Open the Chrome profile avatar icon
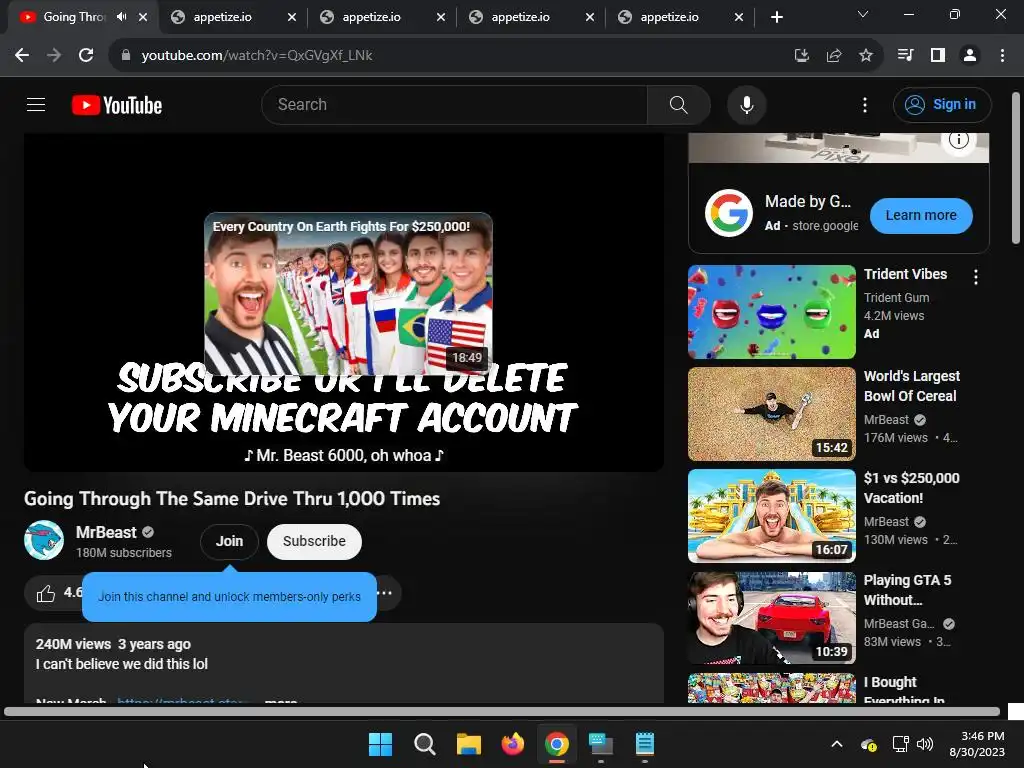The width and height of the screenshot is (1024, 768). (x=970, y=56)
